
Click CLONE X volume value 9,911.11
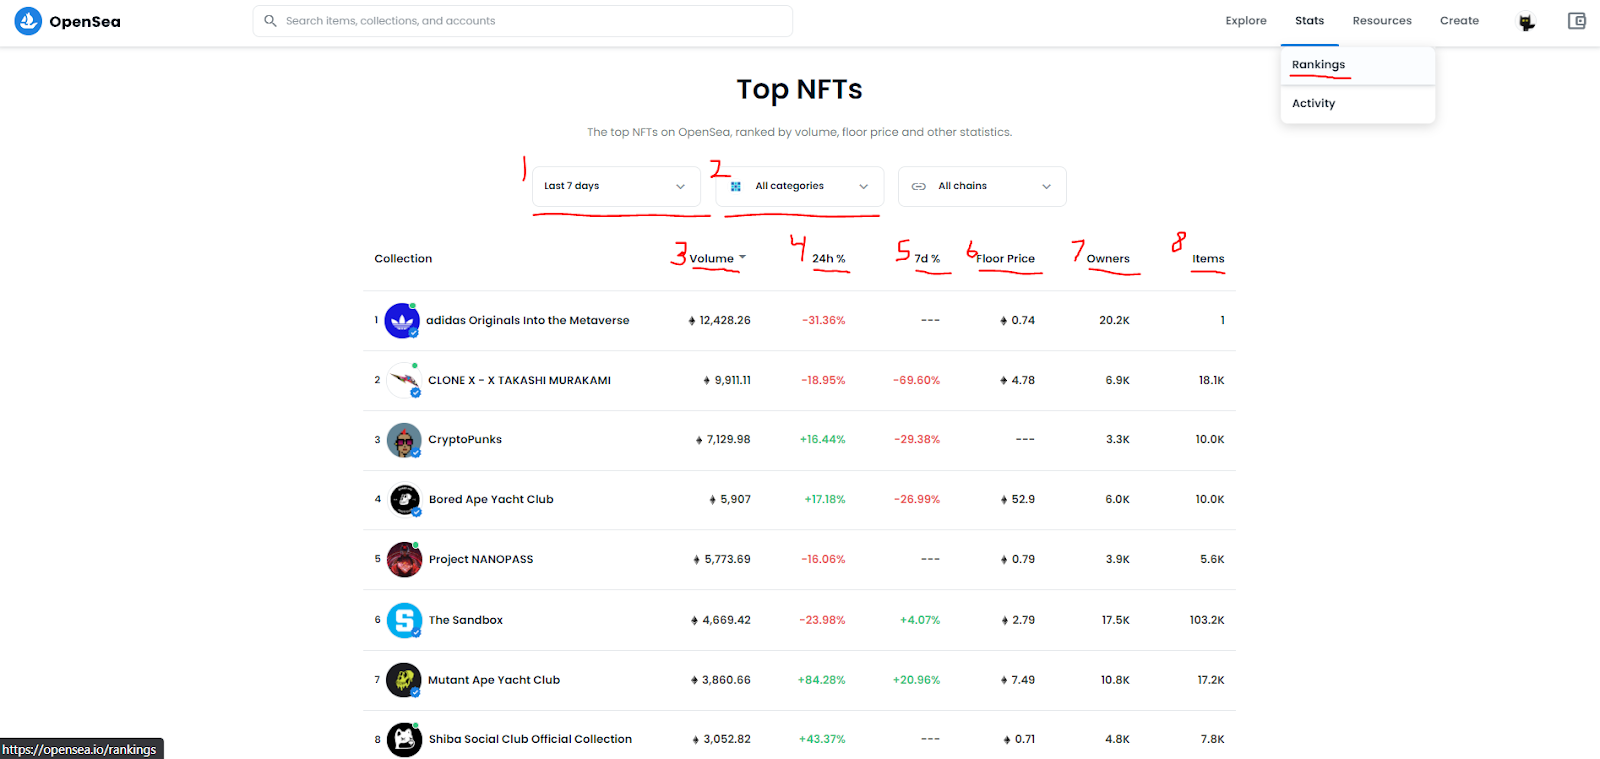732,381
